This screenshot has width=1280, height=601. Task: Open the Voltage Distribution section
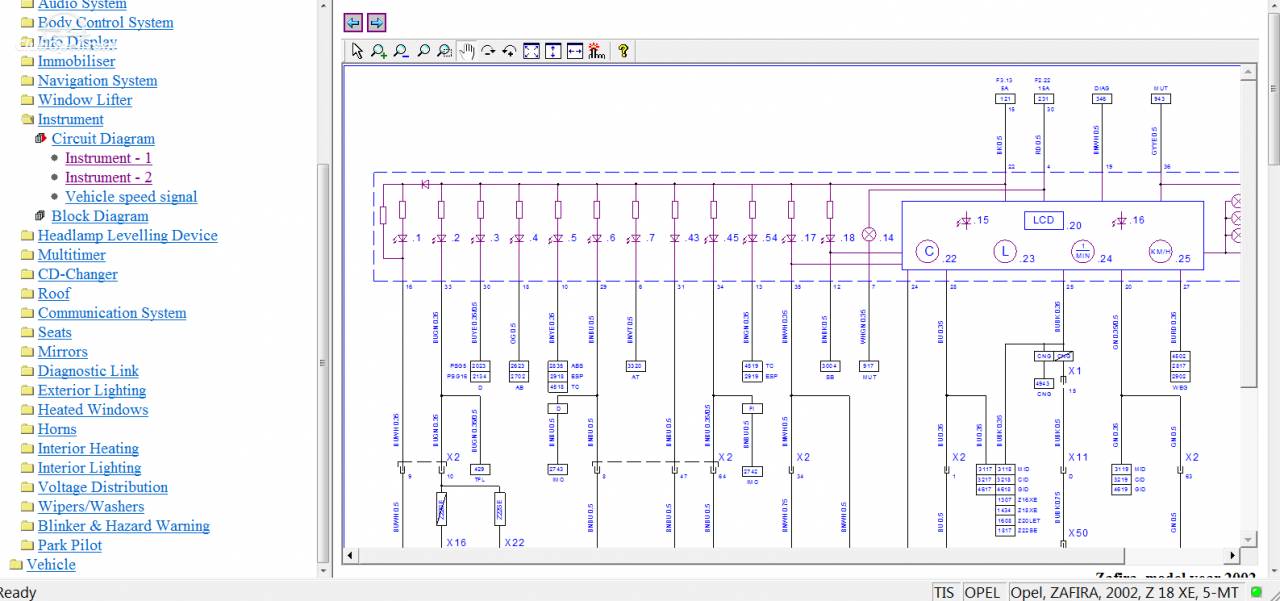(x=103, y=488)
